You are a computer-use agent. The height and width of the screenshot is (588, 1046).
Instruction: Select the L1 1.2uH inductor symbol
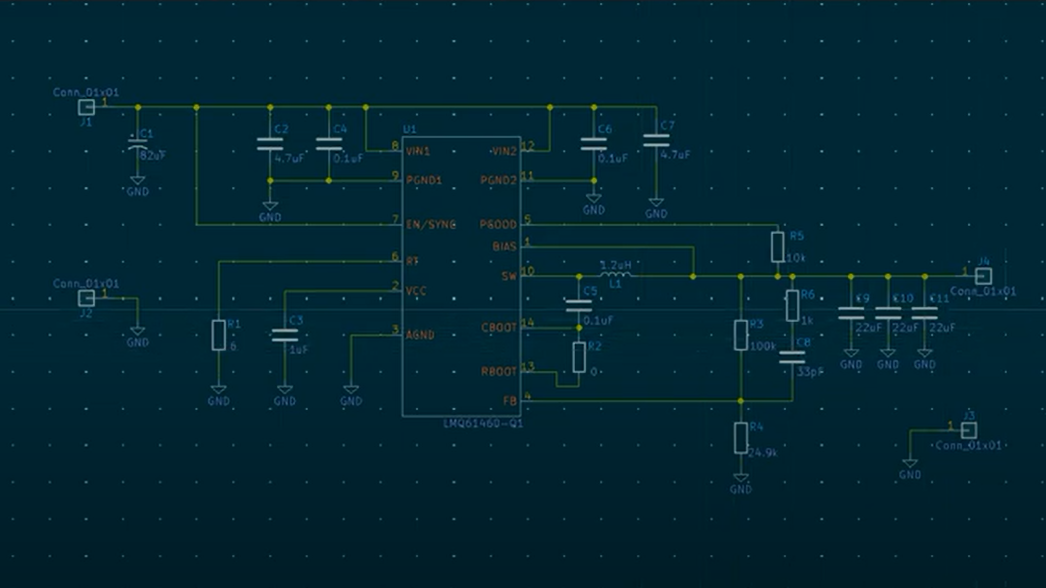(615, 273)
